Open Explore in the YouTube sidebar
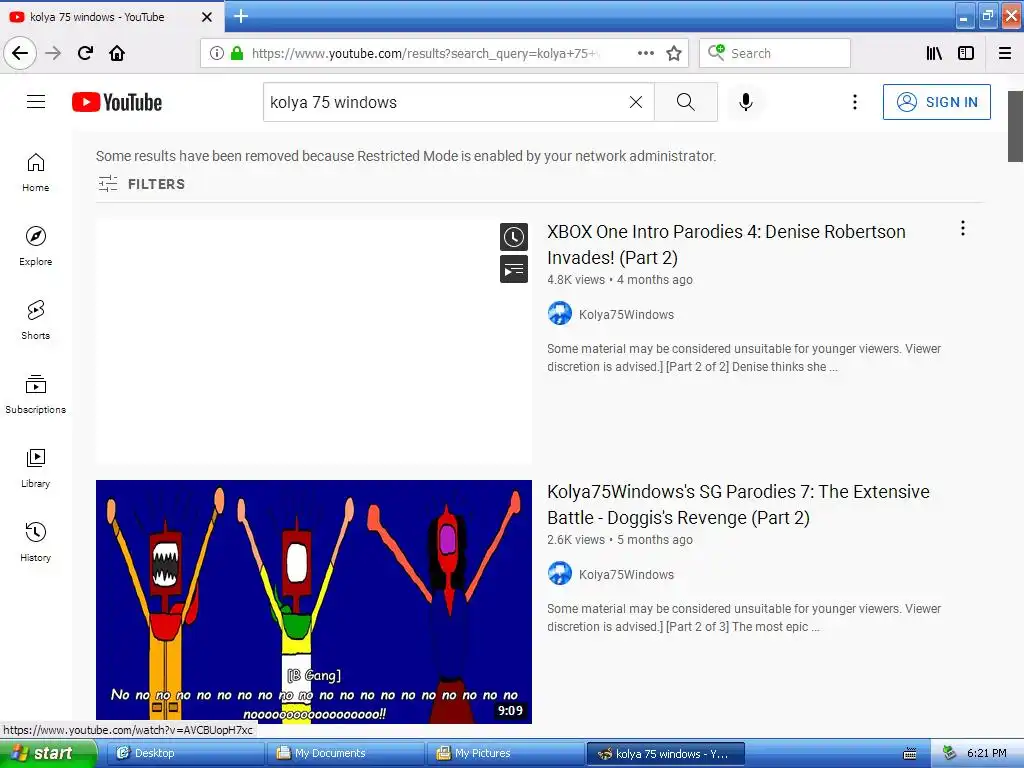This screenshot has width=1024, height=768. tap(35, 246)
